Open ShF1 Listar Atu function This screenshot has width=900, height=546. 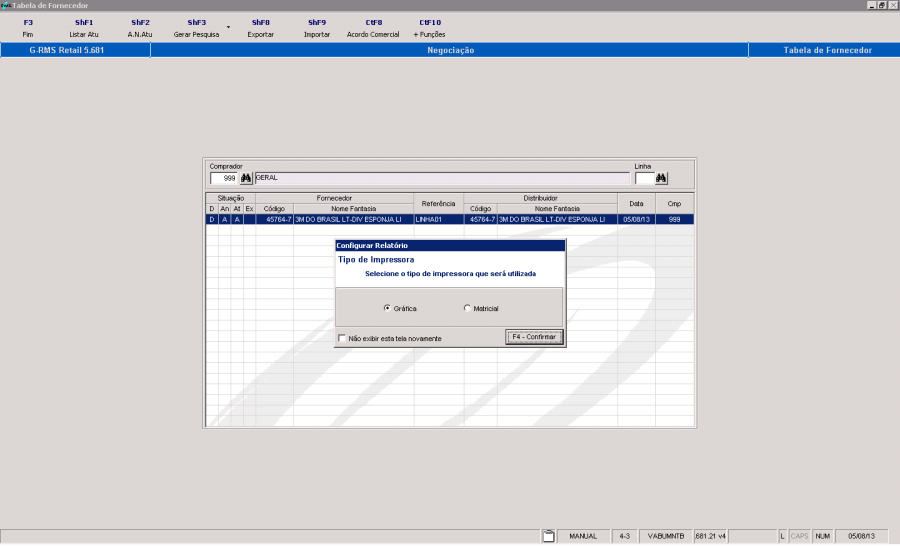tap(84, 28)
